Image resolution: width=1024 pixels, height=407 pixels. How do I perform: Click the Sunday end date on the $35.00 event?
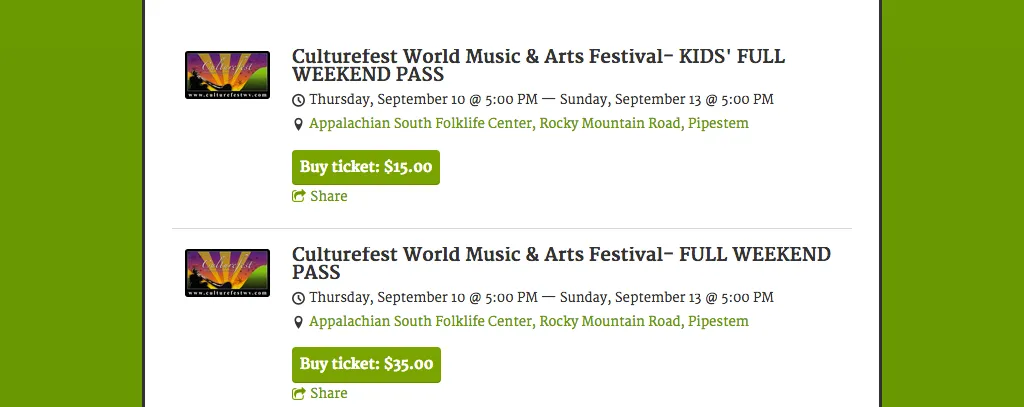tap(667, 297)
